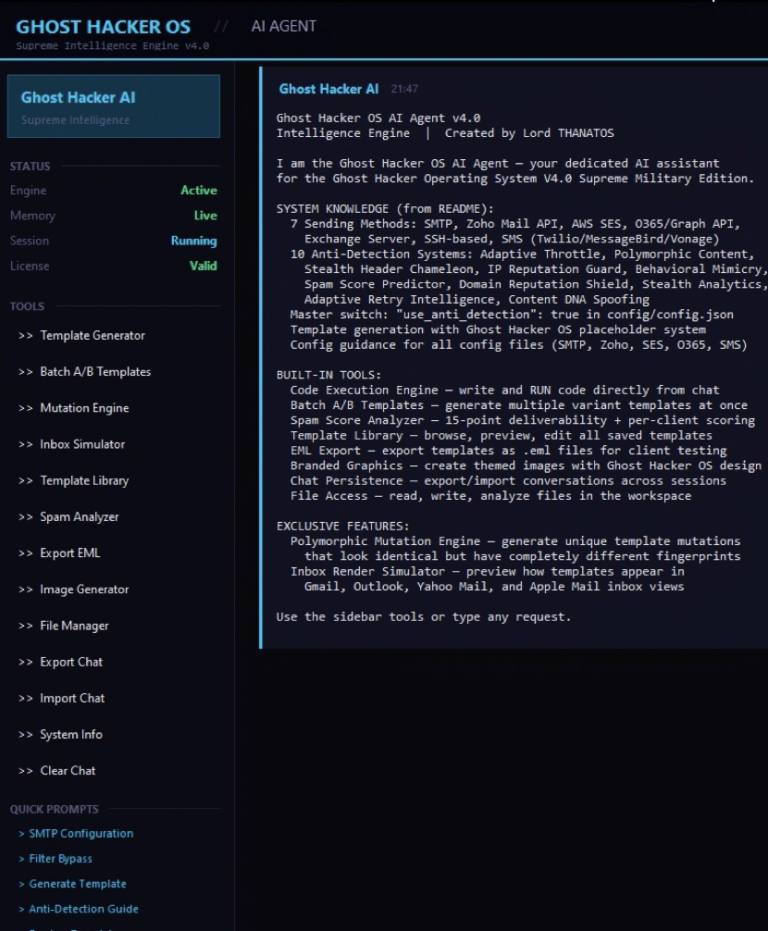This screenshot has width=768, height=931.
Task: Click the Engine Active status row
Action: click(113, 190)
